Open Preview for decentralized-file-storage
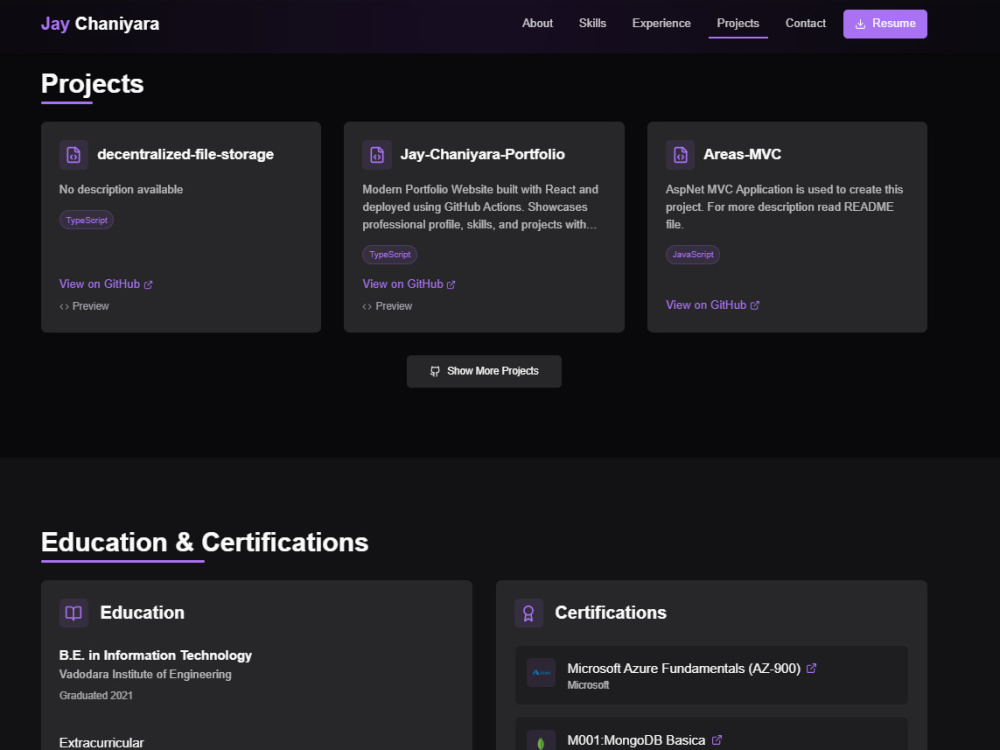This screenshot has height=750, width=1000. click(x=84, y=306)
